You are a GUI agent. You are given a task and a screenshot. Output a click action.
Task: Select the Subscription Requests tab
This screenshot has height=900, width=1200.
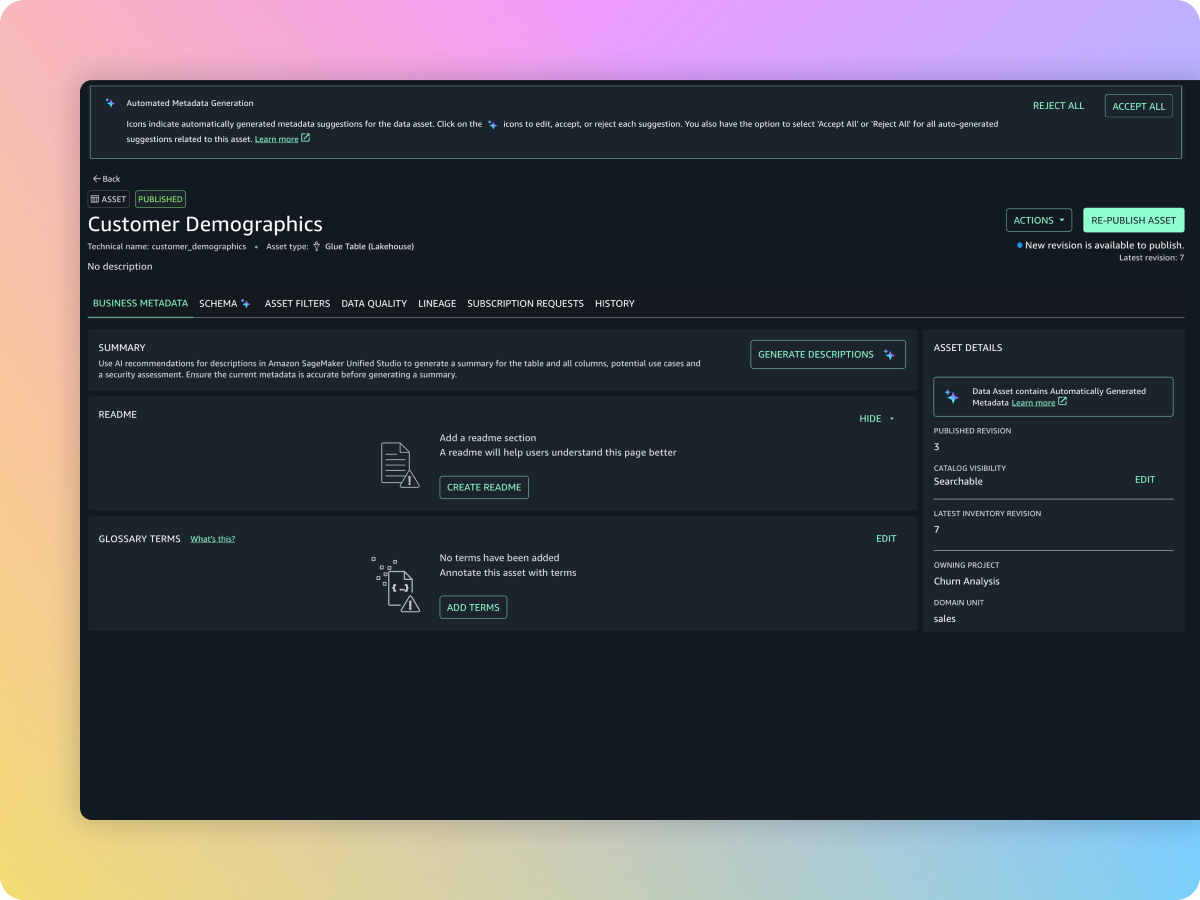(x=525, y=304)
